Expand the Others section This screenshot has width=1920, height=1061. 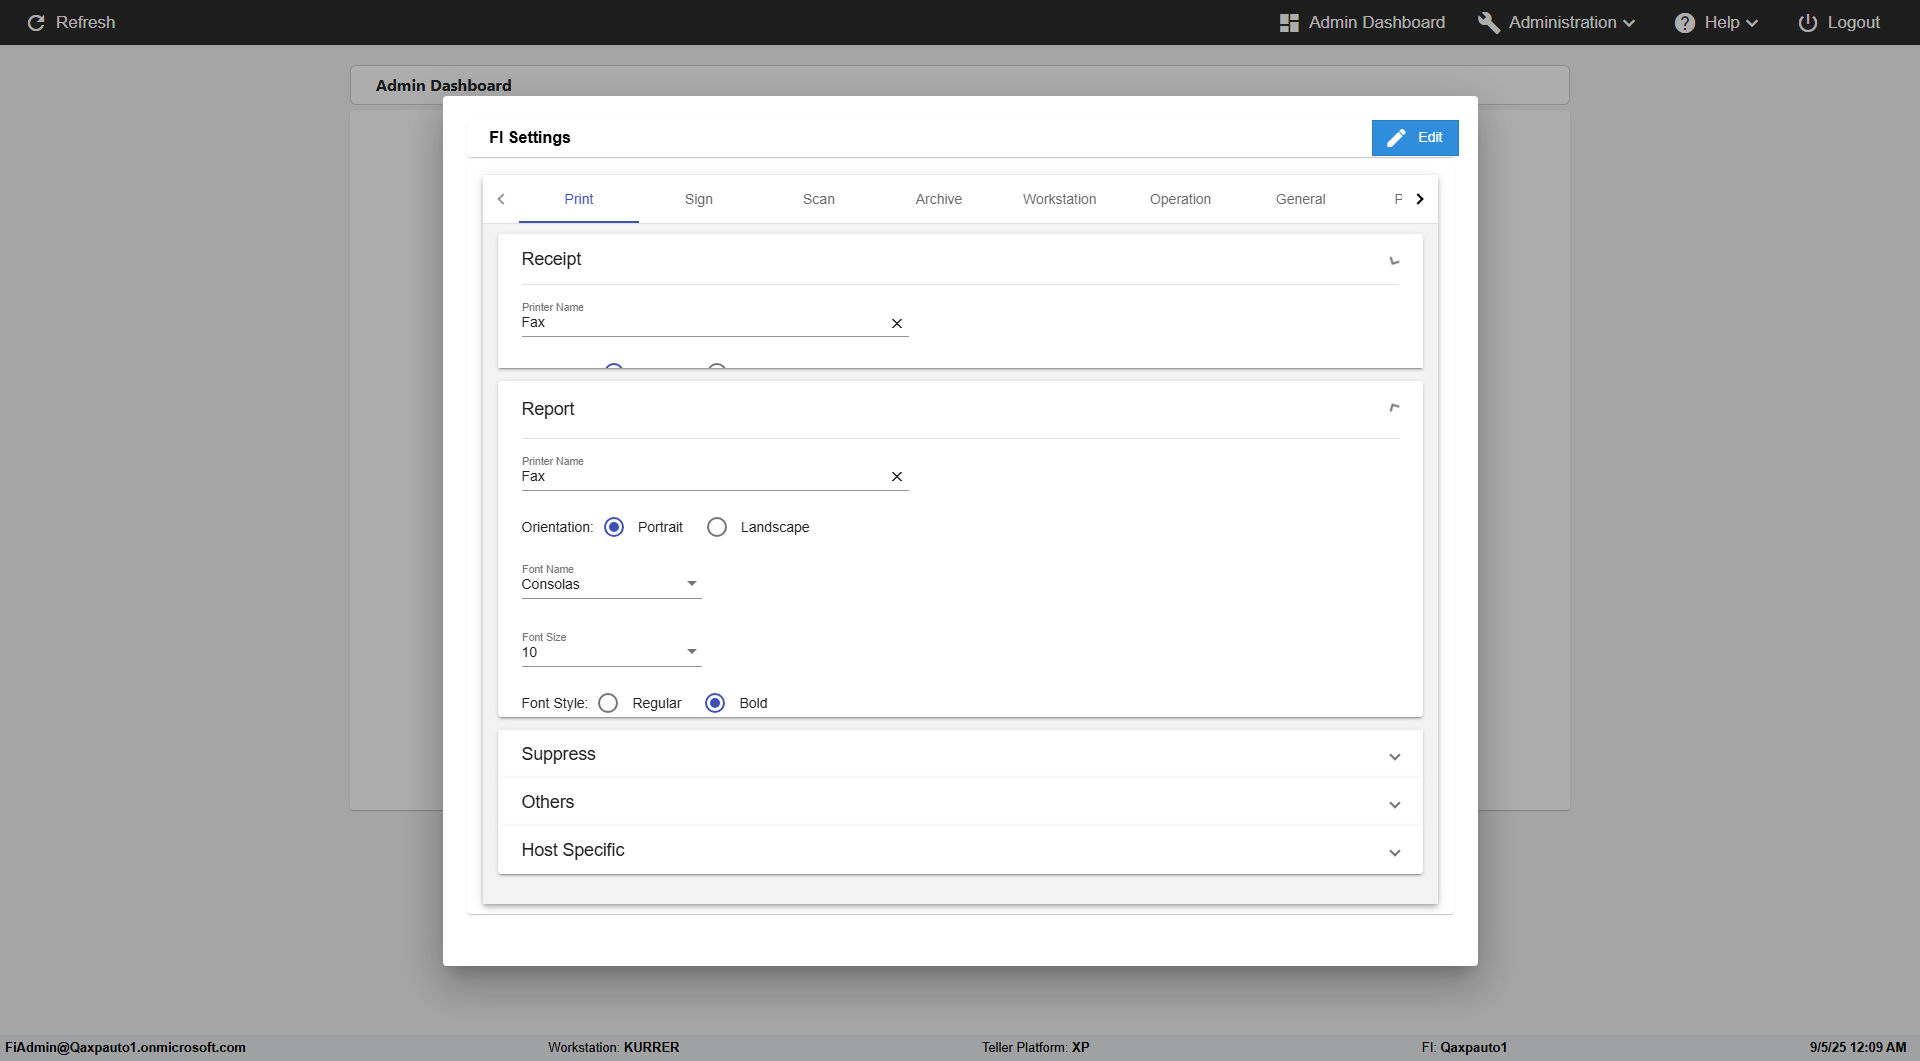[960, 802]
